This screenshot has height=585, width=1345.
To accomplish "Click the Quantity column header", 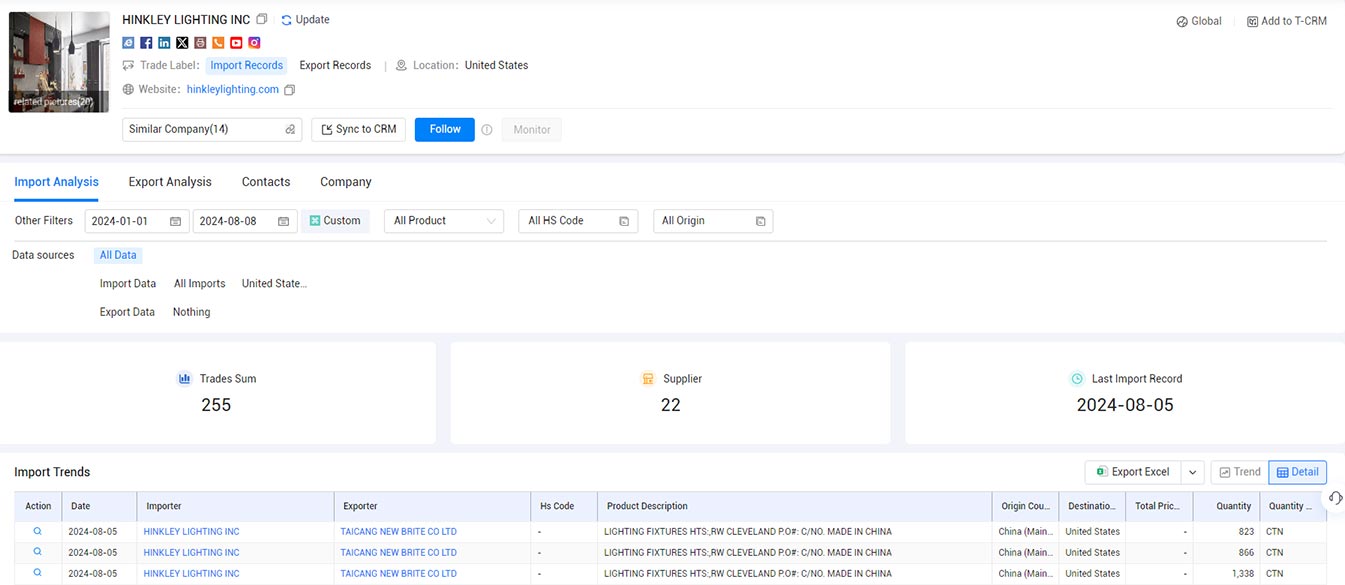I will click(x=1226, y=506).
